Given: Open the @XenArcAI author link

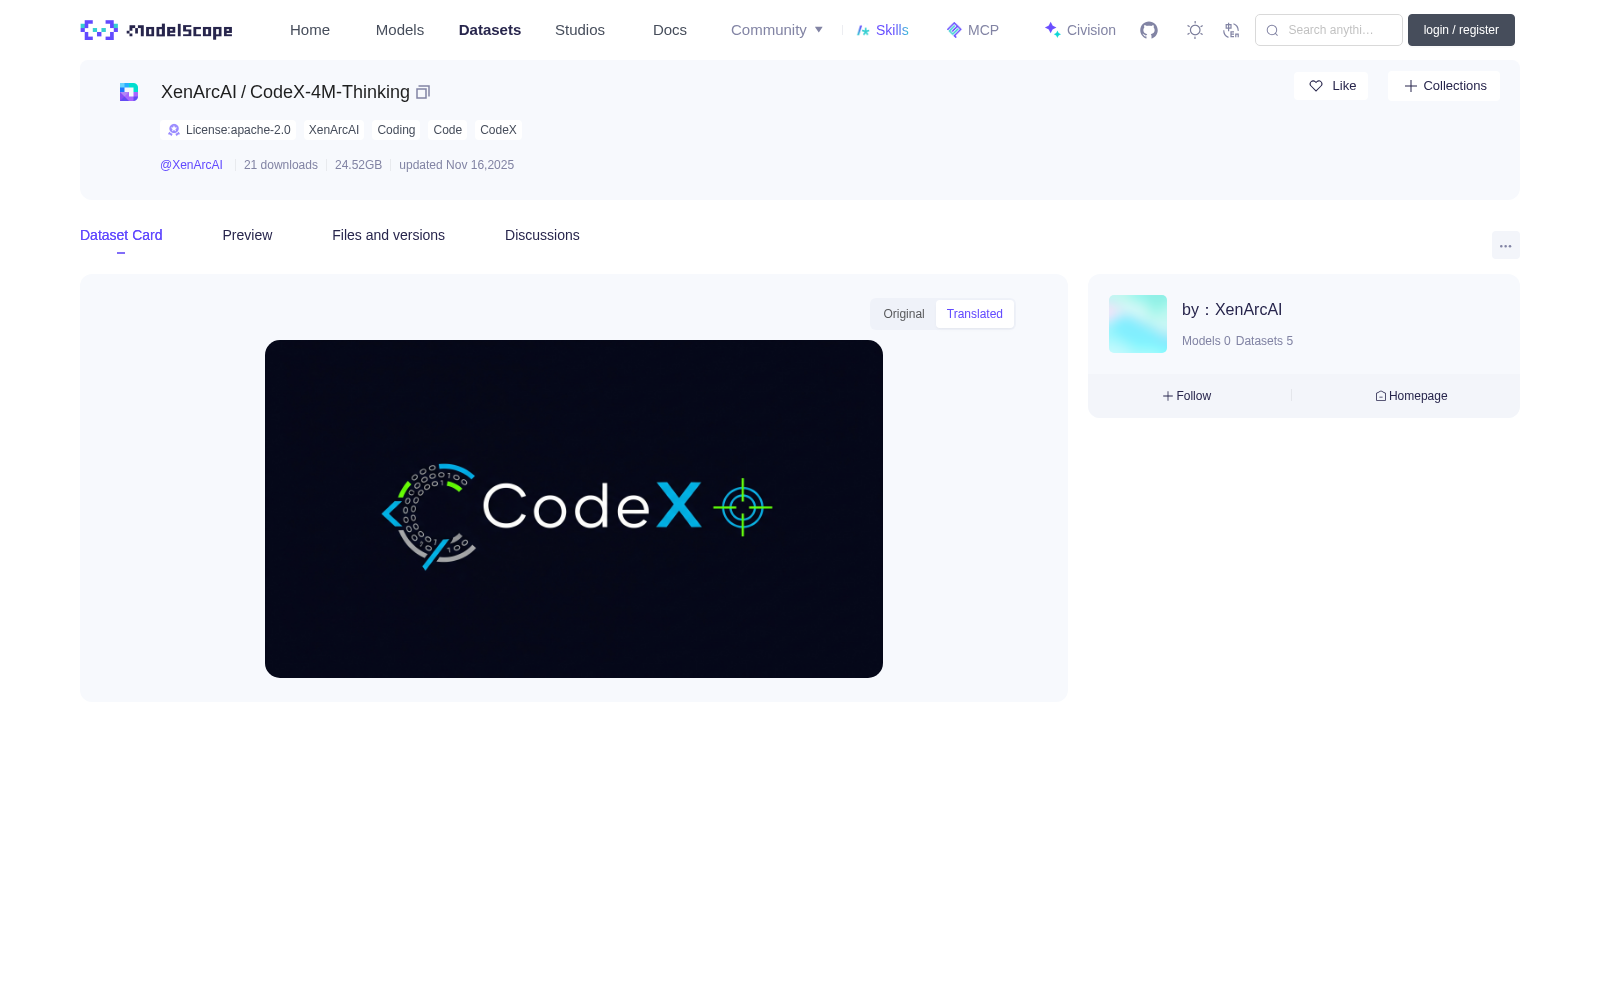Looking at the screenshot, I should tap(191, 165).
